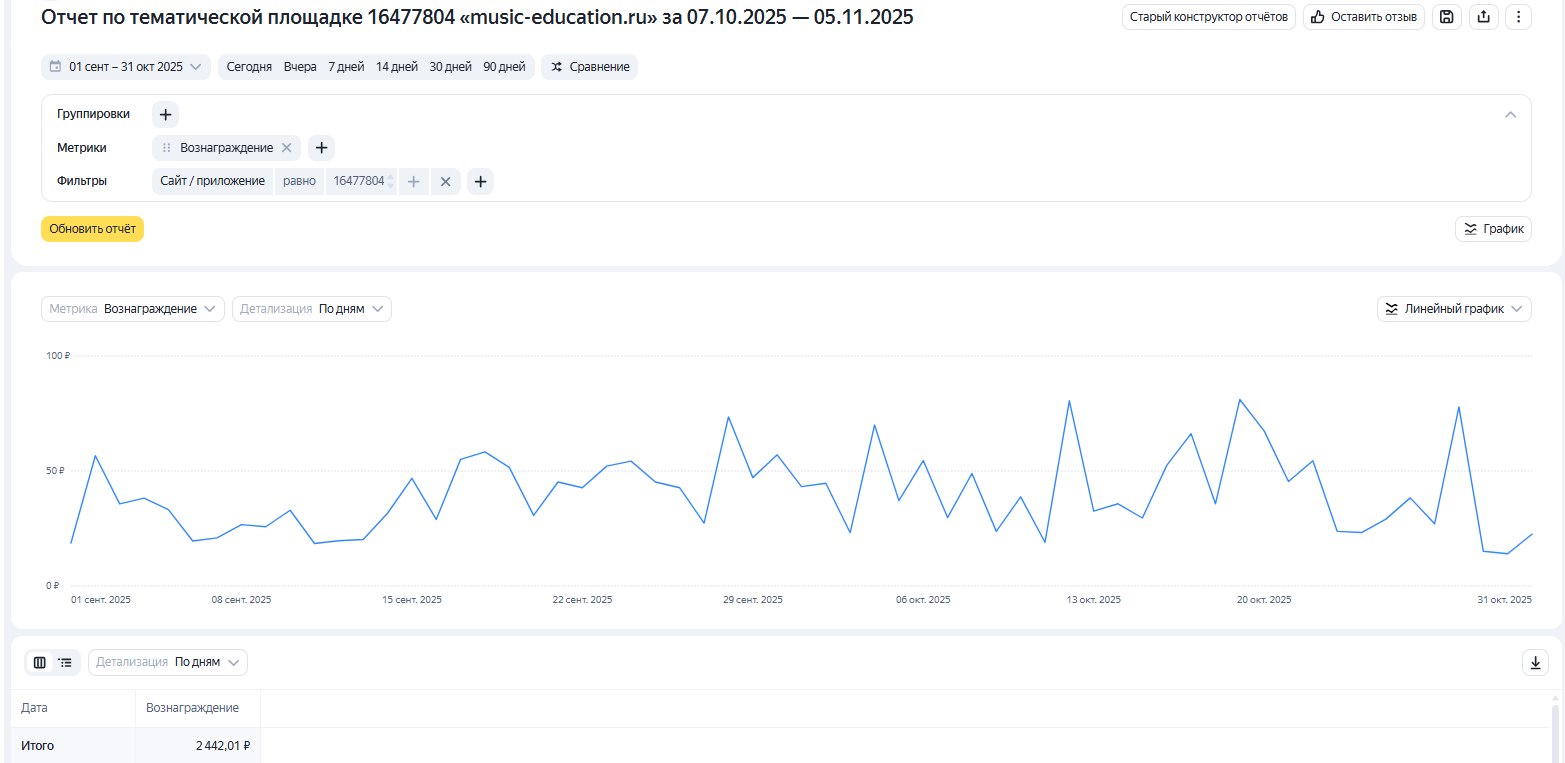Open the date range picker 01 сент – 31 окт 2025
Image resolution: width=1565 pixels, height=763 pixels.
tap(126, 67)
